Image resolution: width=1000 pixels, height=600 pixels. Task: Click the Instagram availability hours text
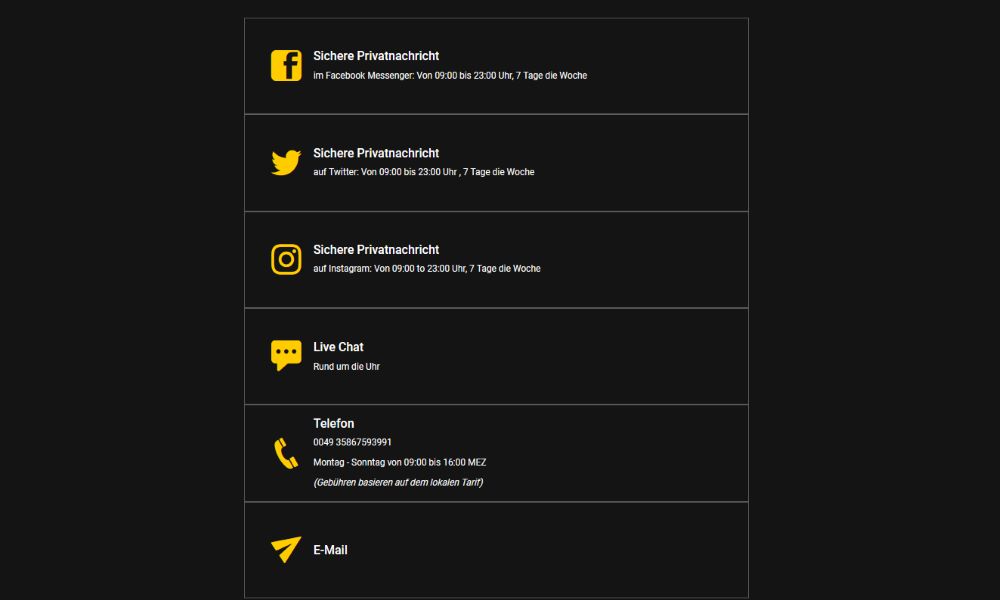tap(427, 269)
